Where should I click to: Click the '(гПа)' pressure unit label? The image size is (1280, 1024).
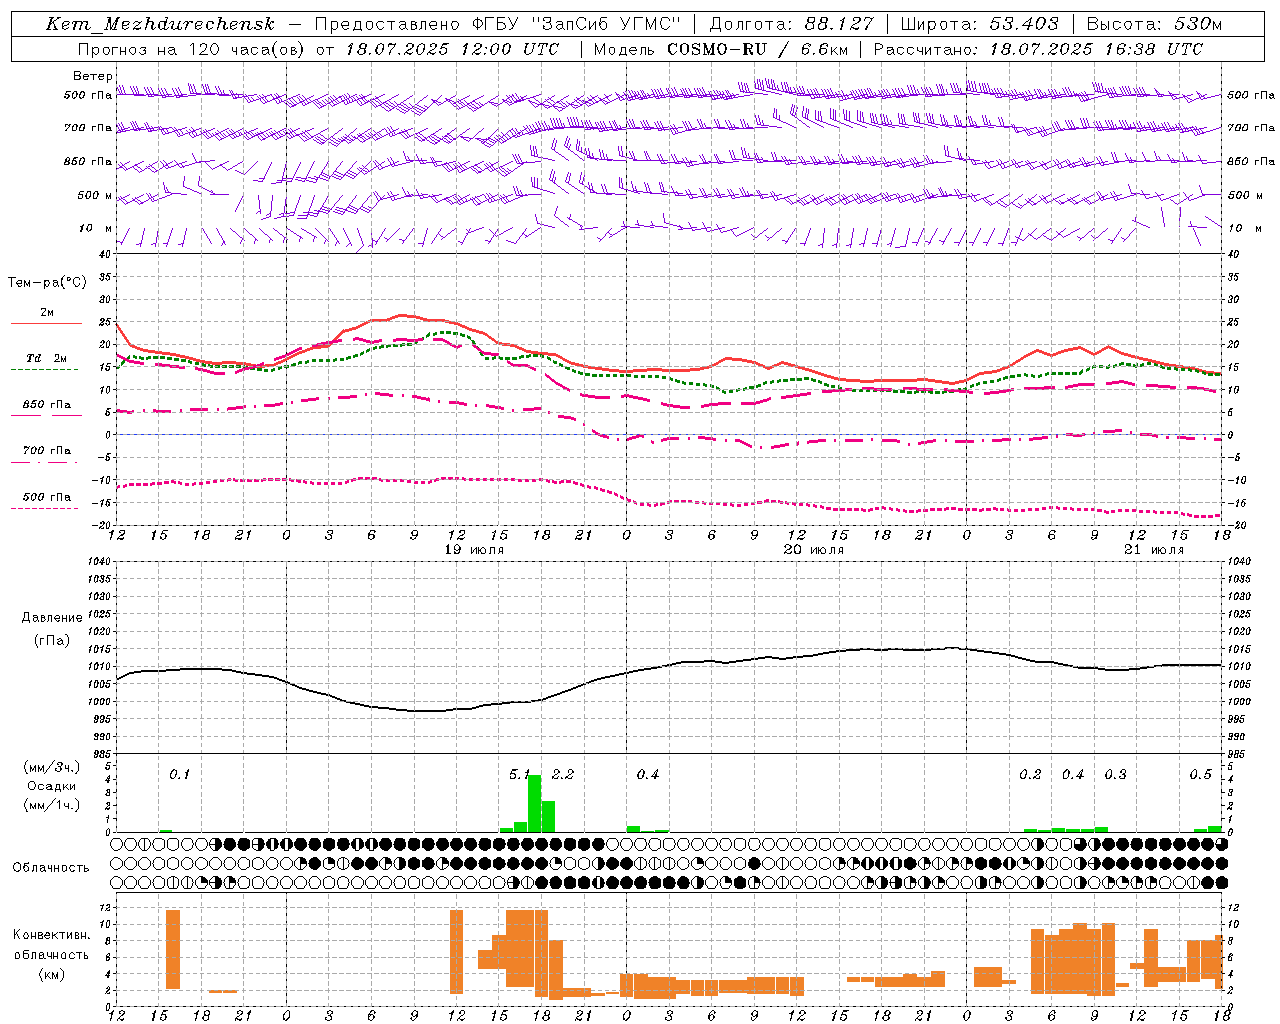coord(51,640)
